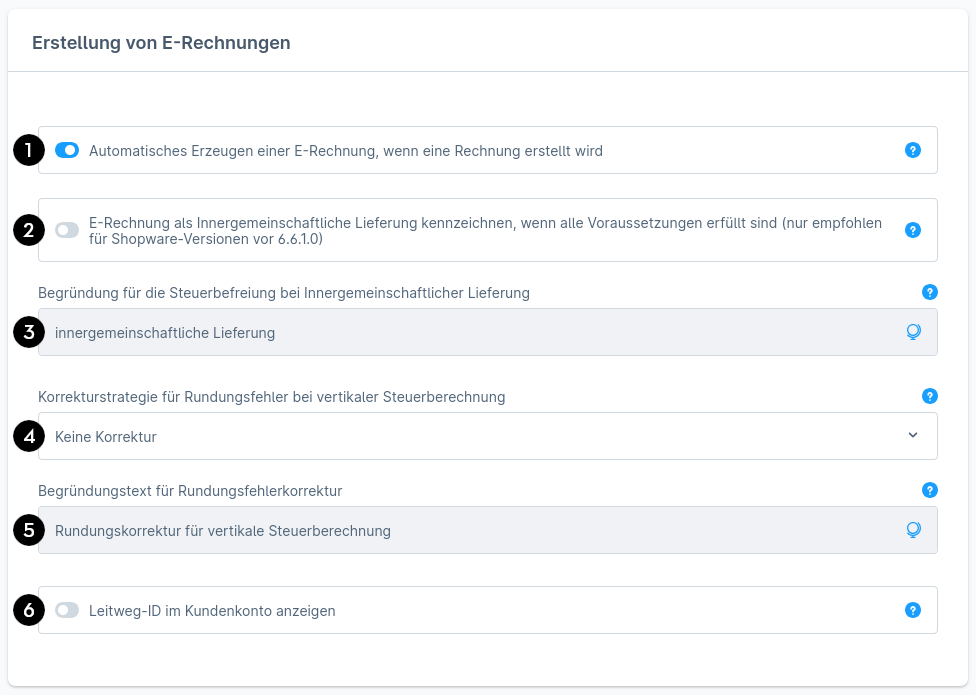The width and height of the screenshot is (976, 695).
Task: Click inheritance icon in innergemeinschaftliche Lieferung field
Action: click(x=913, y=332)
